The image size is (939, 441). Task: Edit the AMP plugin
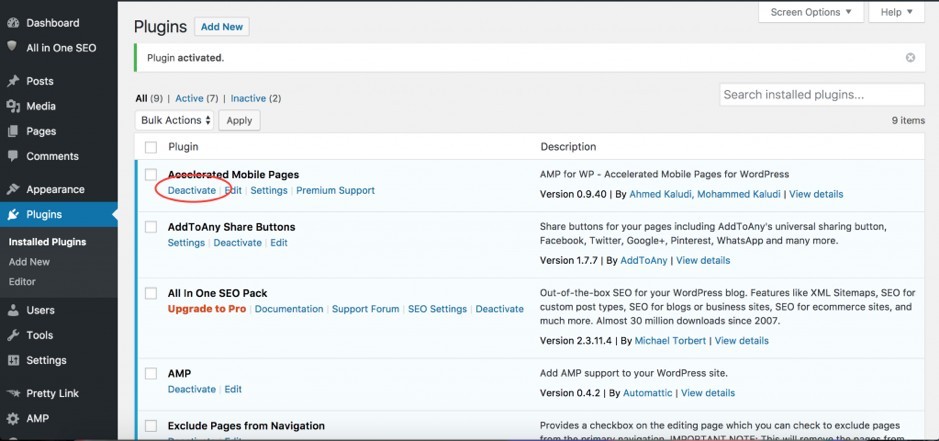coord(233,389)
